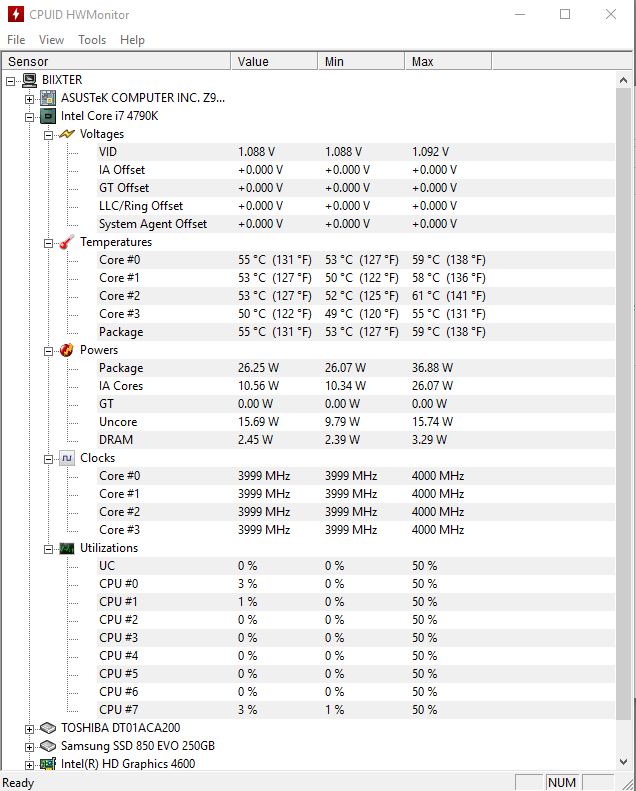Maximize the HWMonitor window
The width and height of the screenshot is (636, 791).
click(565, 14)
